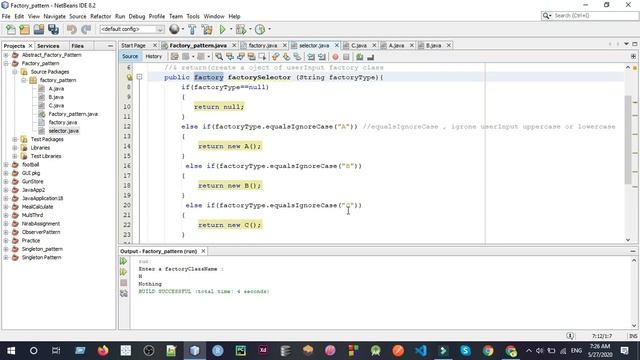Select A.java in the project tree

click(x=56, y=89)
